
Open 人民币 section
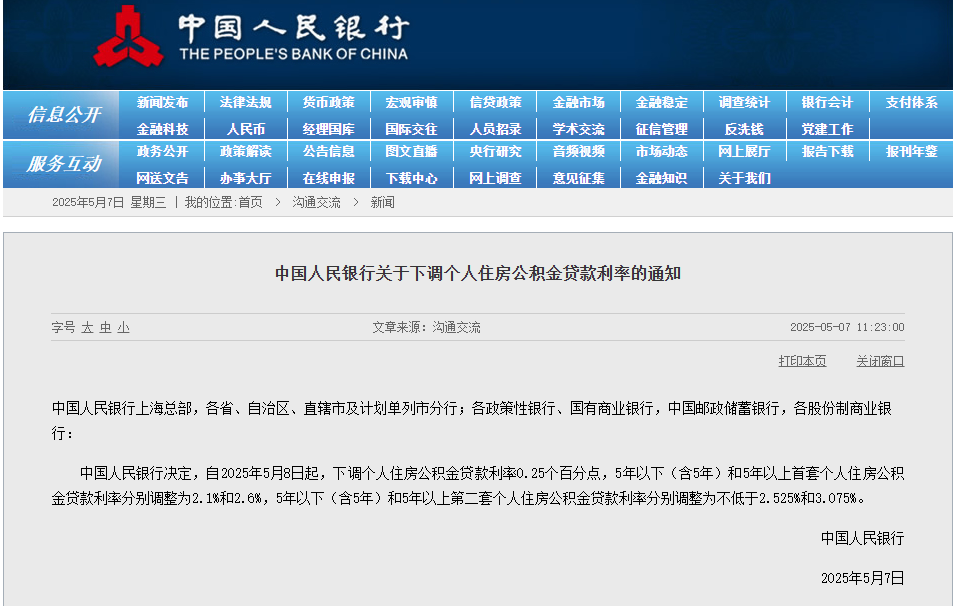[245, 129]
